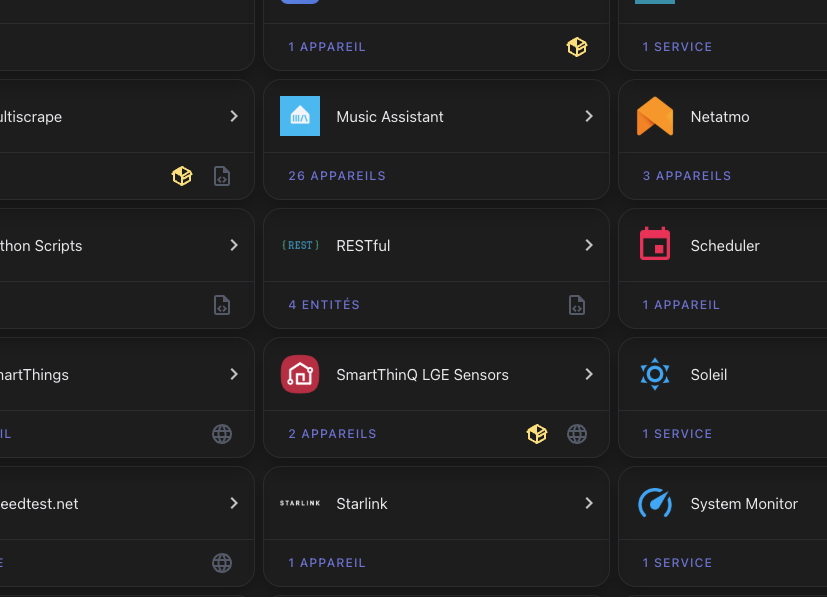Image resolution: width=827 pixels, height=597 pixels.
Task: Open the 26 appareils link under Music Assistant
Action: [x=336, y=176]
